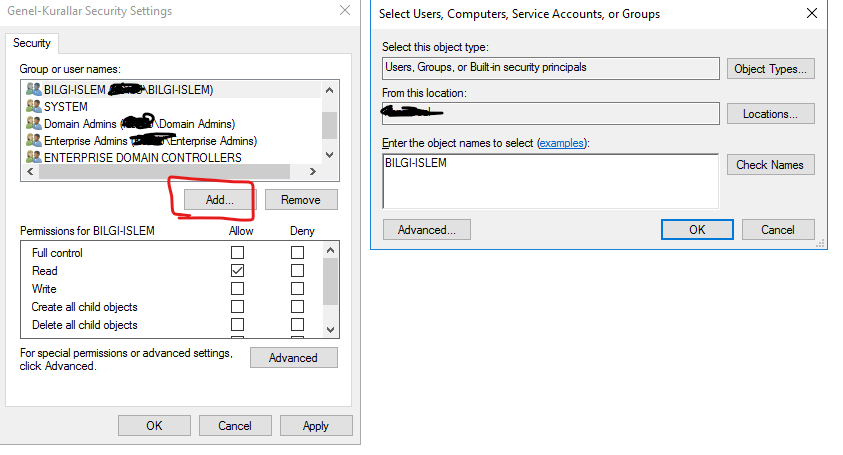Check Deny for Read permission
Screen dimensions: 843x455
(297, 271)
